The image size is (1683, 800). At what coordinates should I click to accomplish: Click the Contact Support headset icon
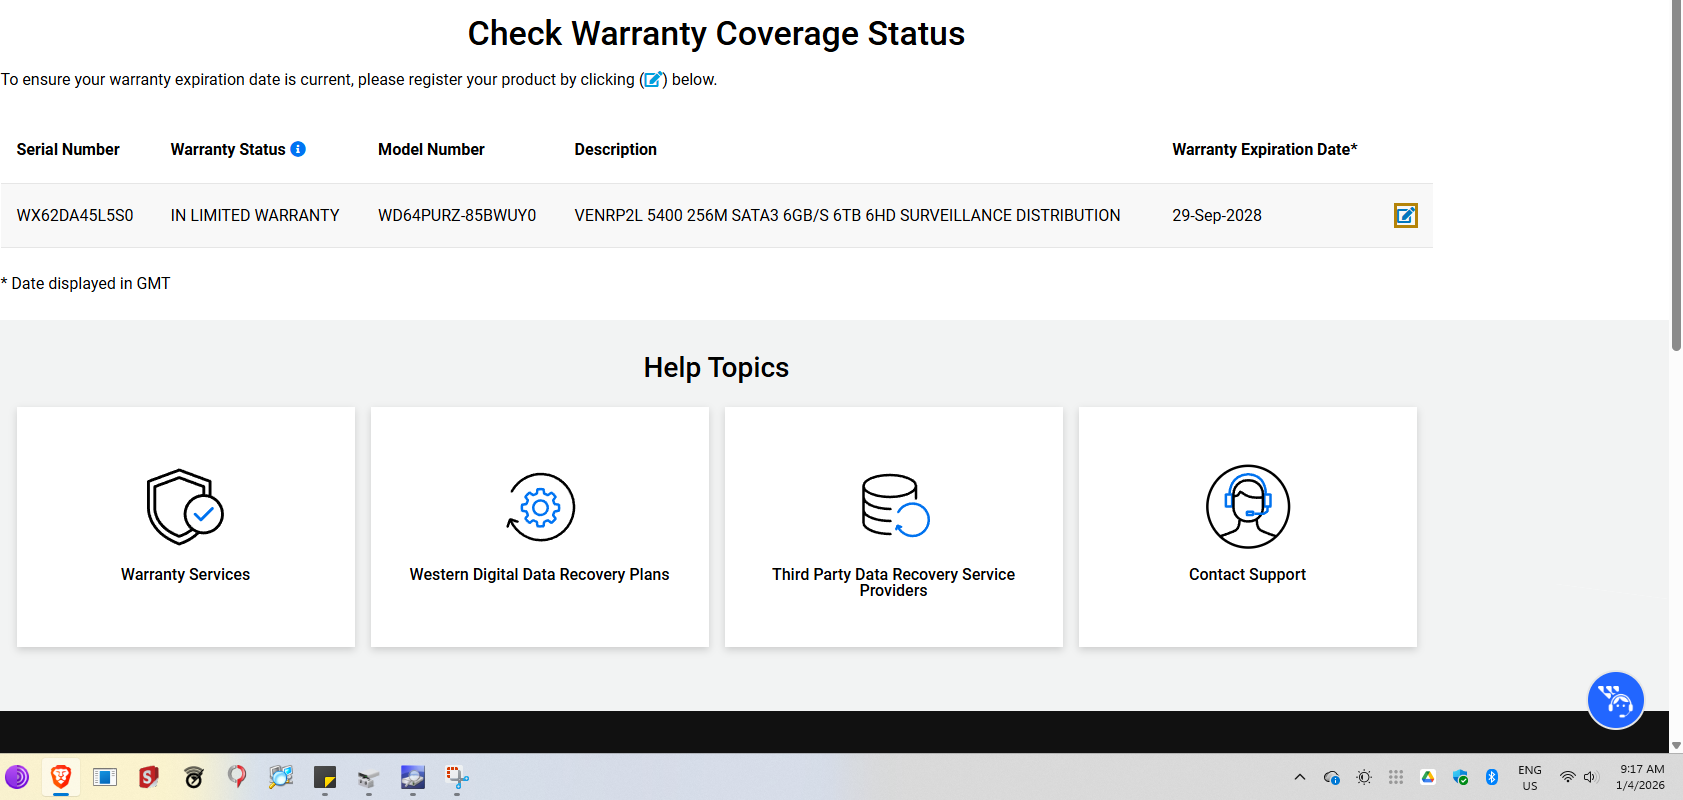tap(1247, 506)
